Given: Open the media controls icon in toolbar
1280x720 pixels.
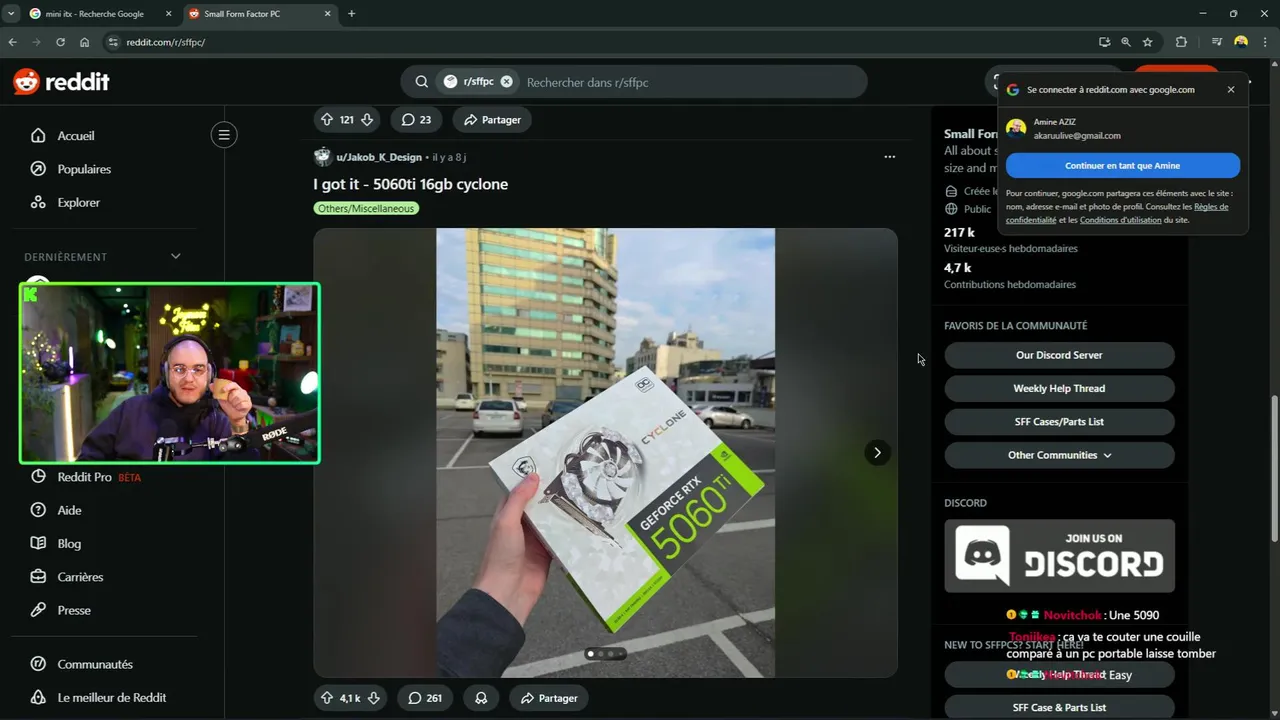Looking at the screenshot, I should 1216,42.
